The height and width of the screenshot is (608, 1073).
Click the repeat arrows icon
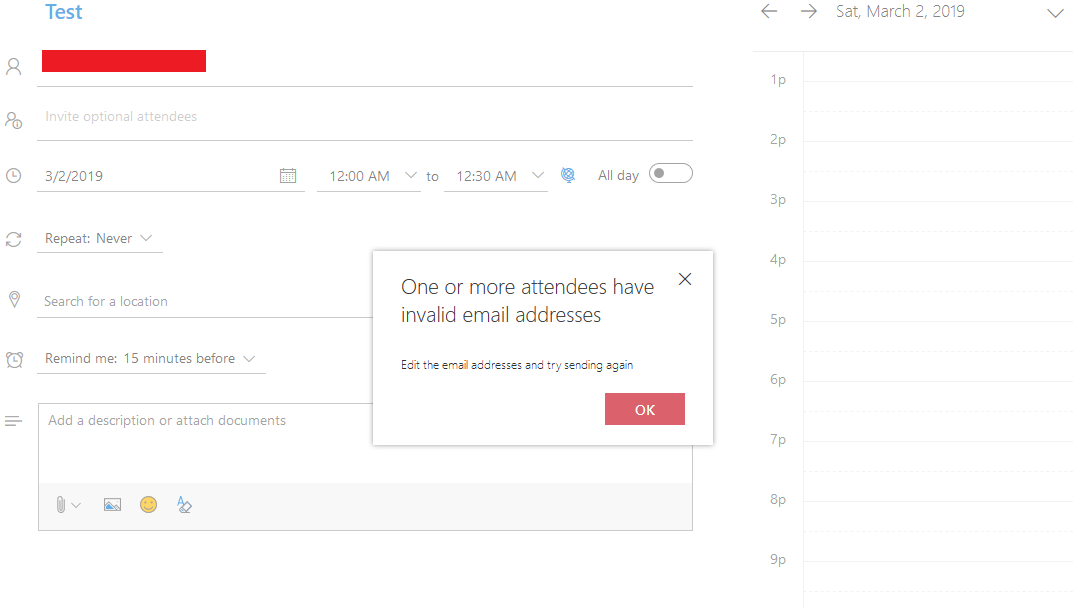(x=14, y=240)
